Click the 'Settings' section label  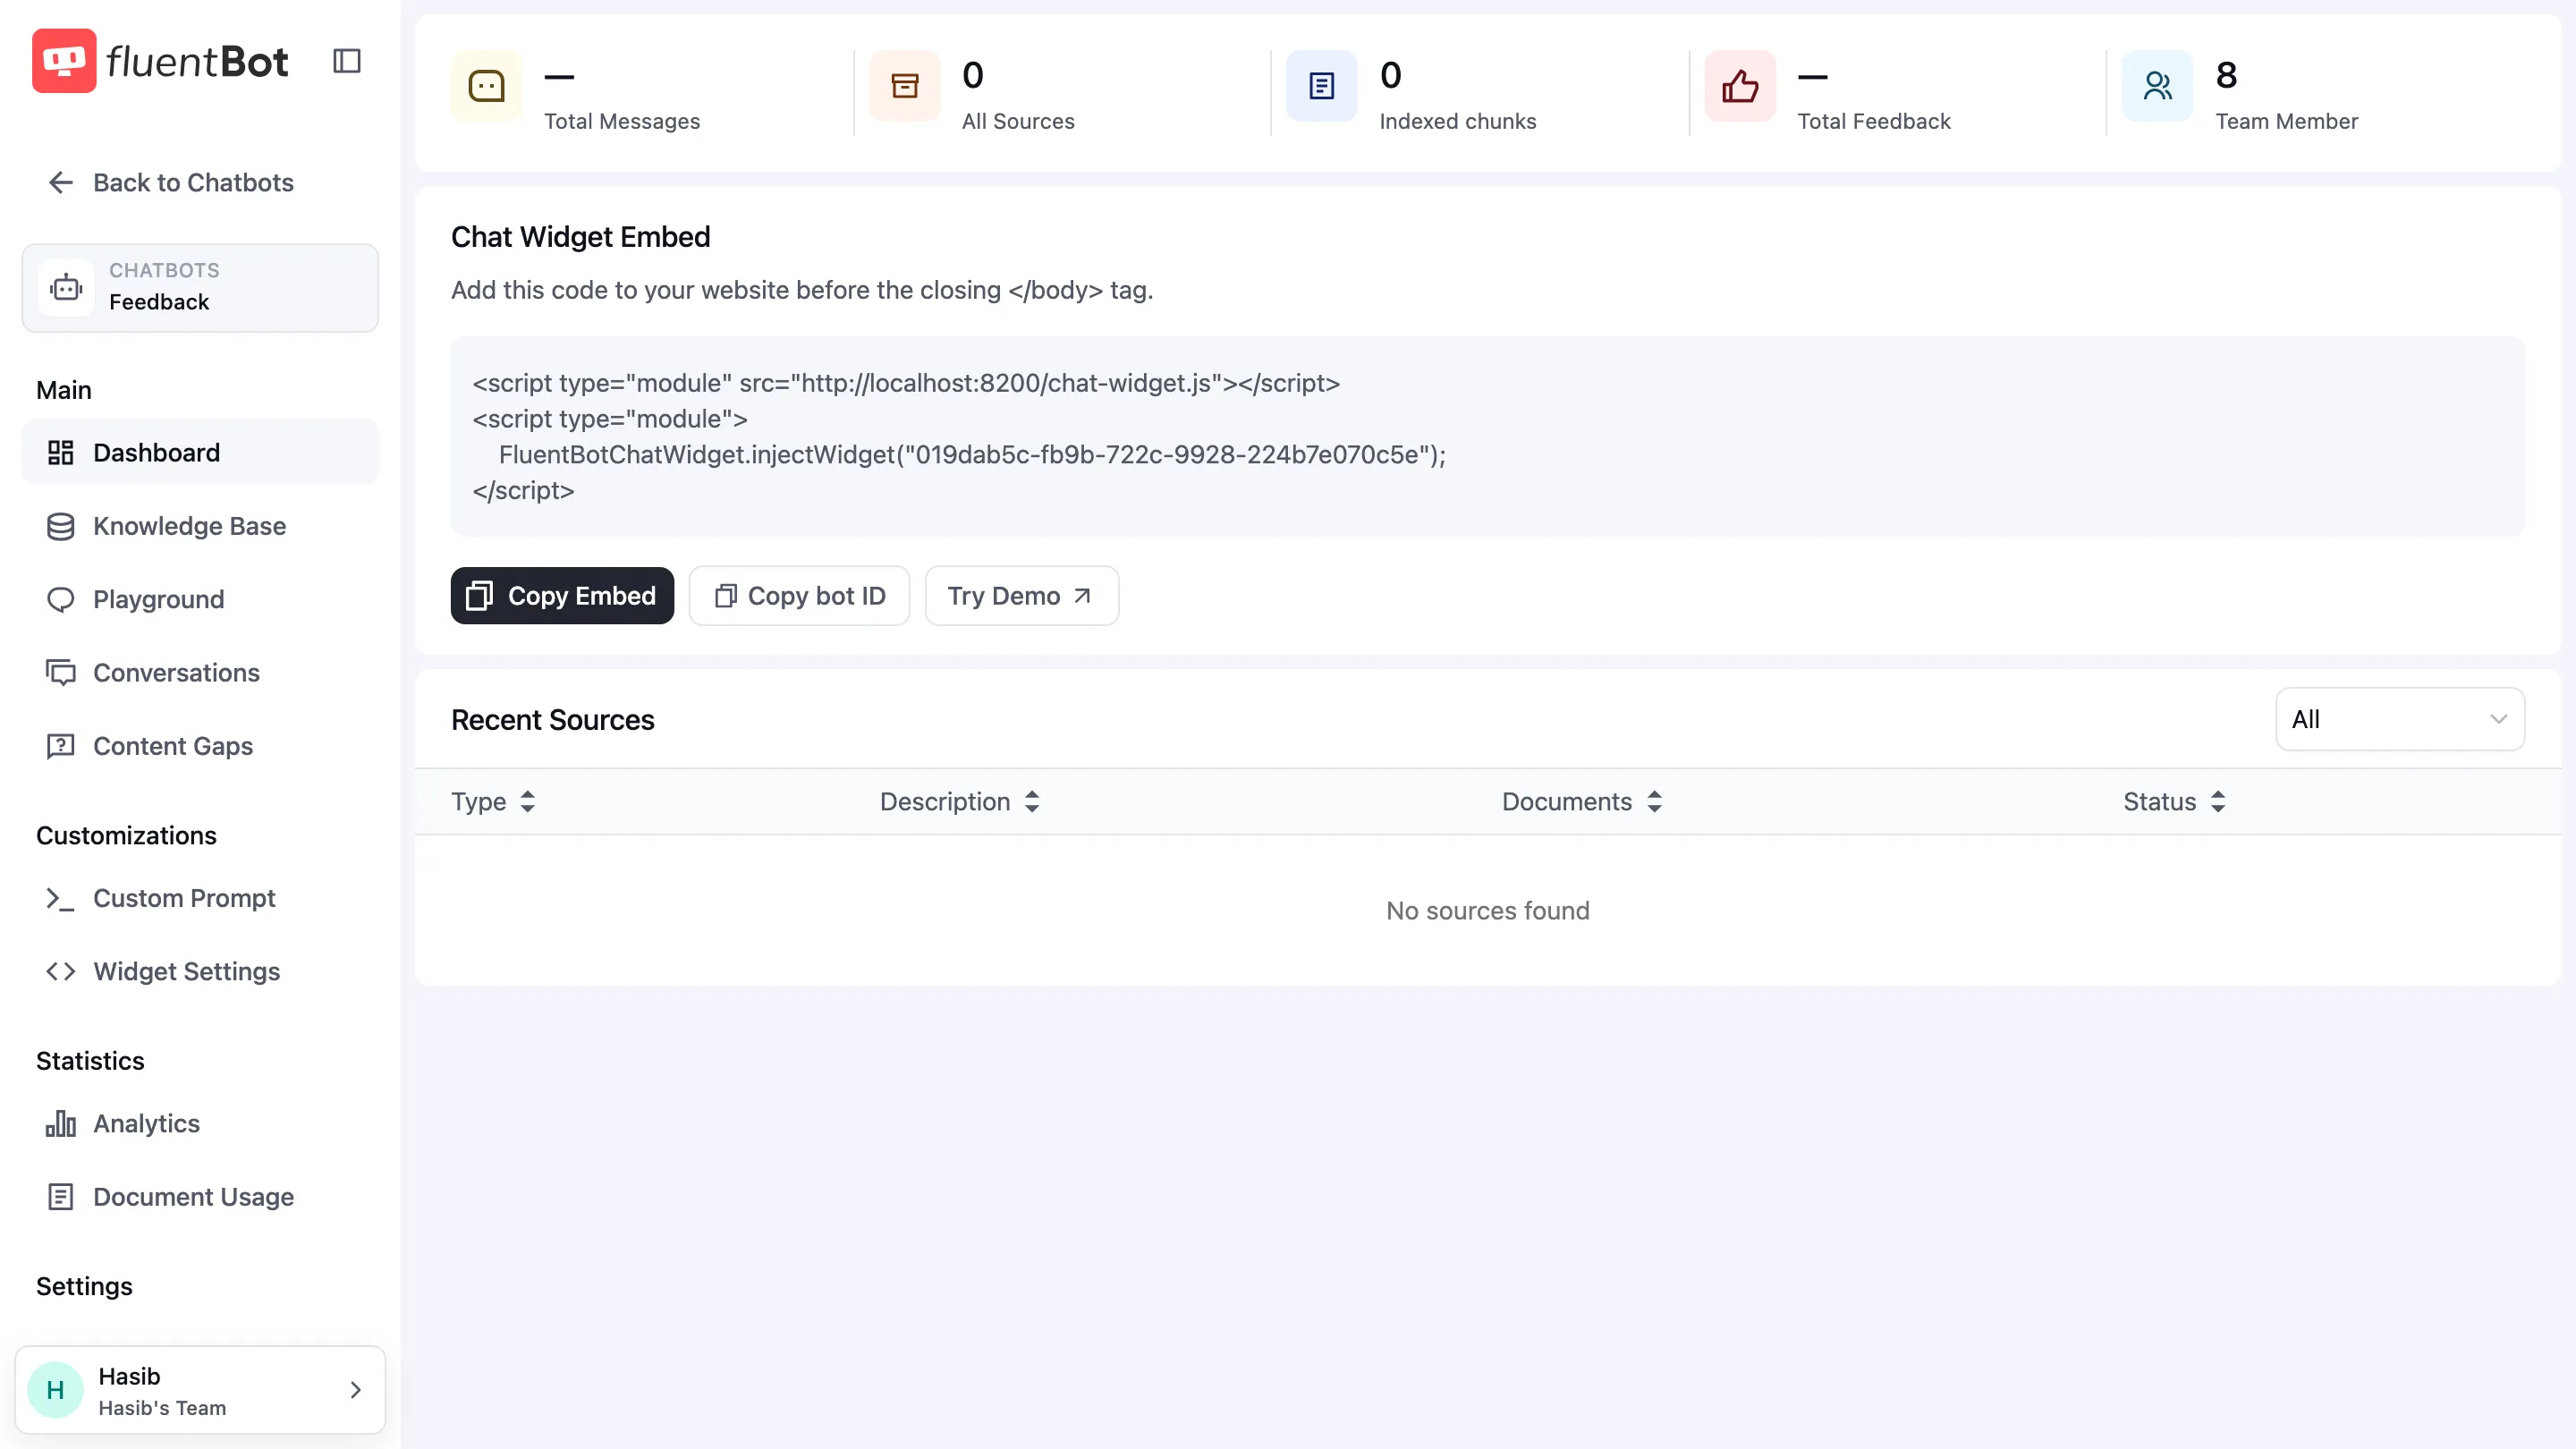84,1286
